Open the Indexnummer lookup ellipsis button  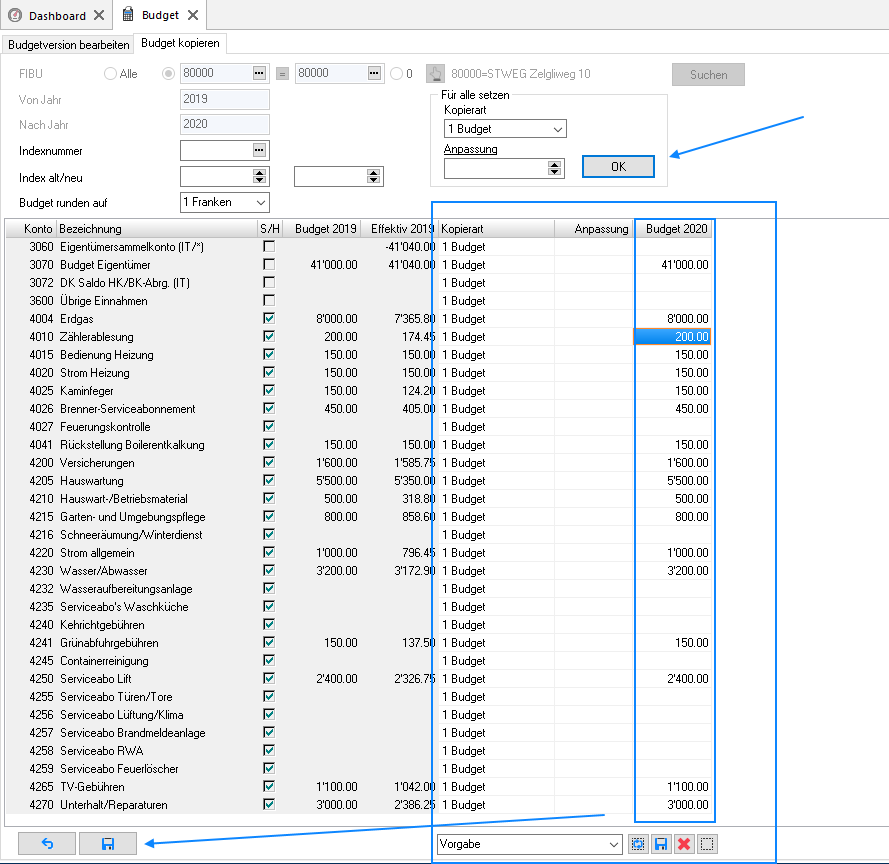[259, 150]
